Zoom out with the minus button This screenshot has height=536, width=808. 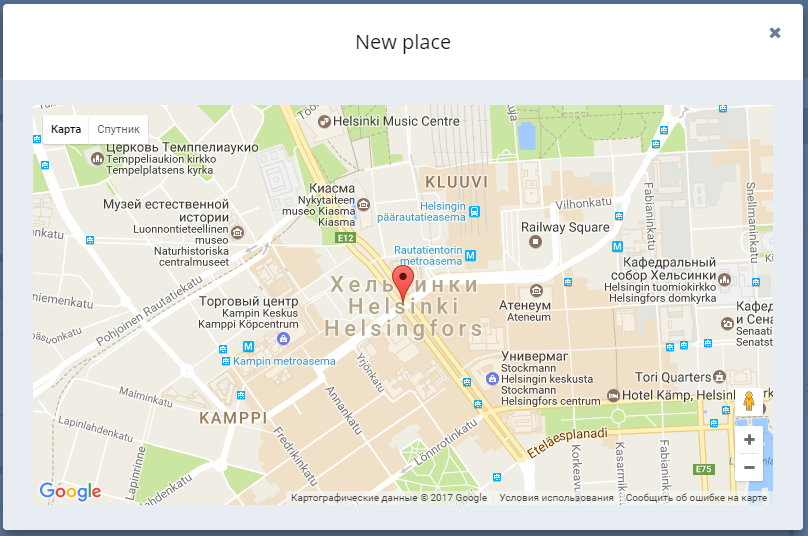point(749,467)
